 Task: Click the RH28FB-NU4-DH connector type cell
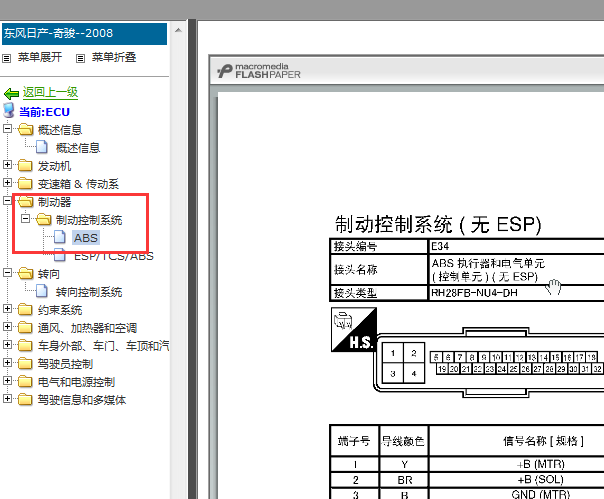[x=516, y=293]
